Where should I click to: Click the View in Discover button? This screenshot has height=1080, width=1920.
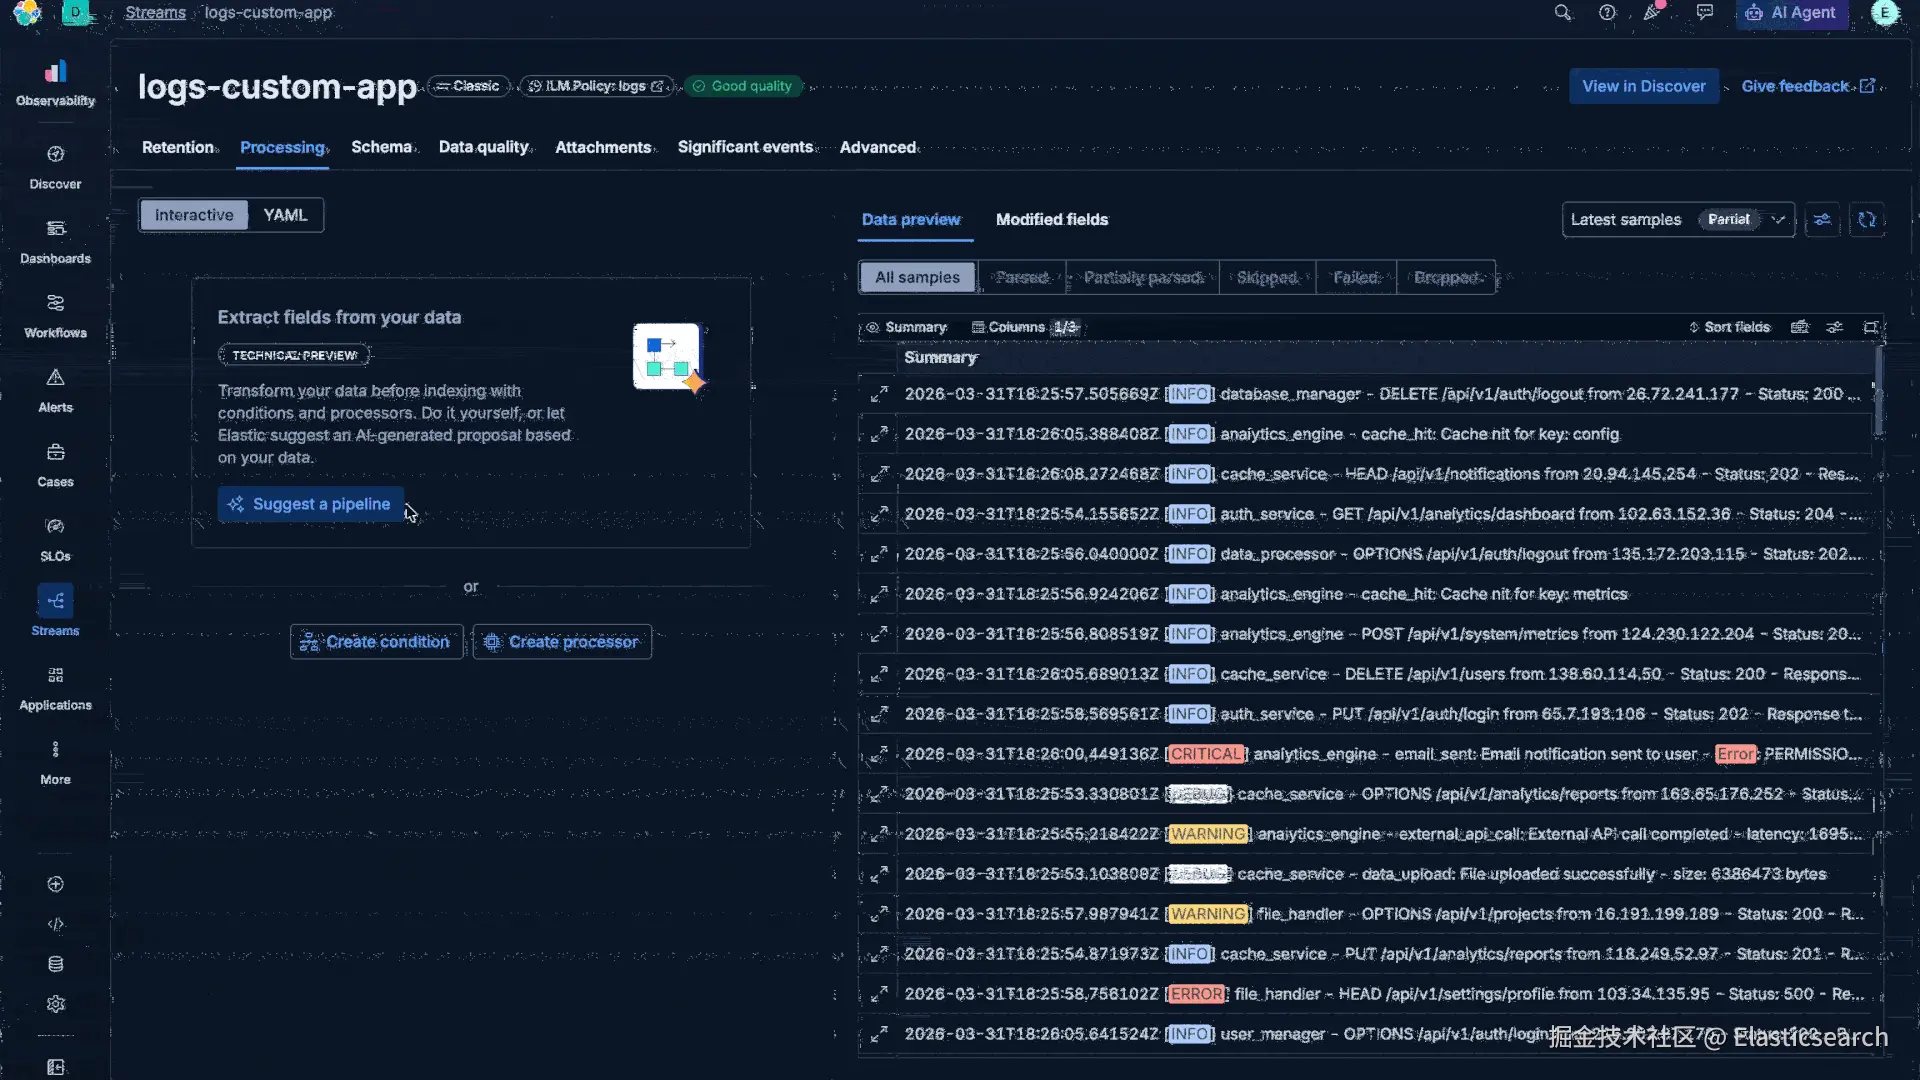(x=1643, y=86)
